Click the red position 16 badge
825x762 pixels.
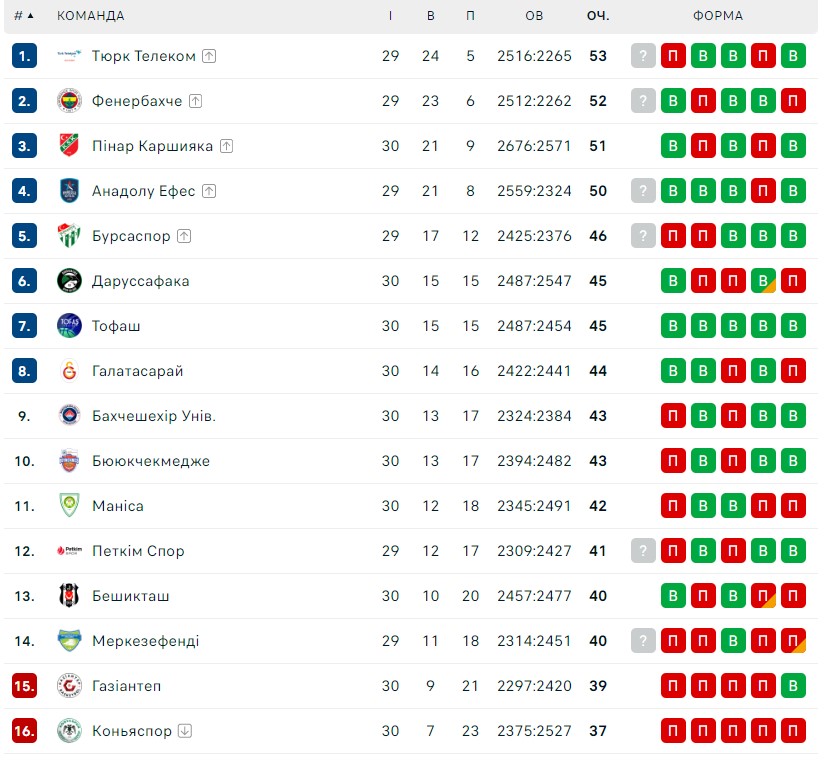pyautogui.click(x=24, y=731)
